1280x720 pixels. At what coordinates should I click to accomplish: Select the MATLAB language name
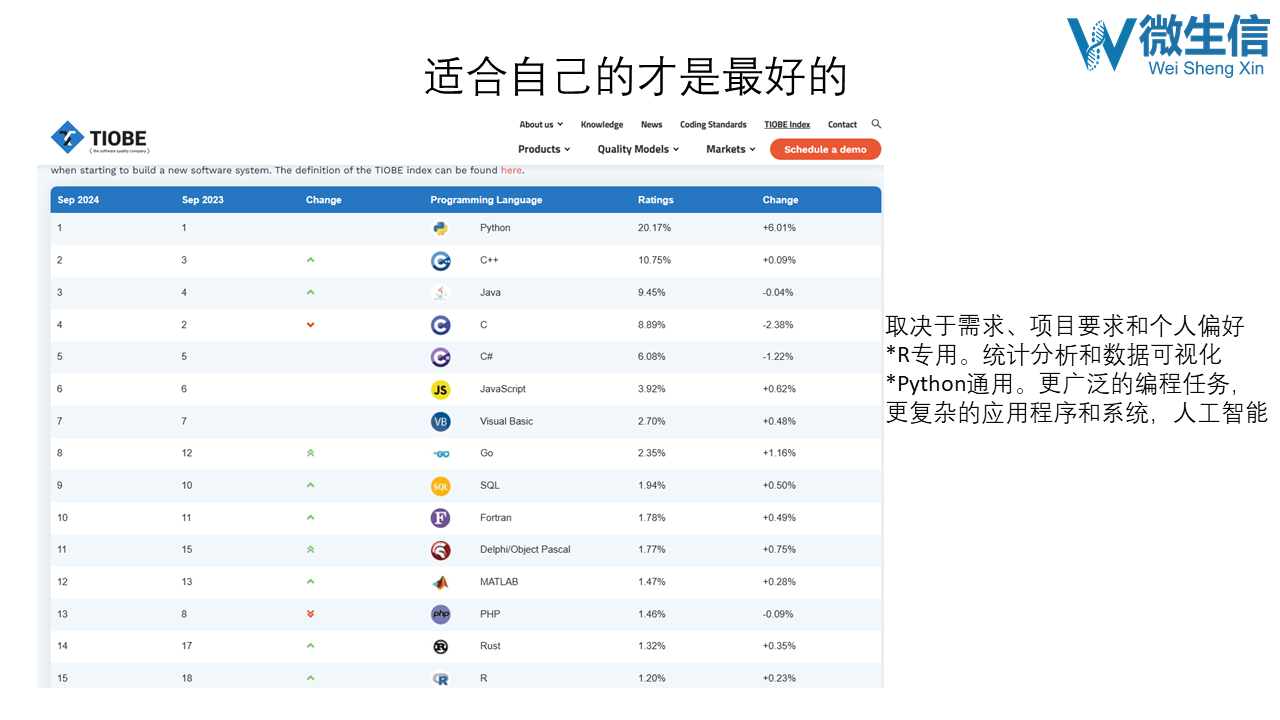tap(499, 582)
